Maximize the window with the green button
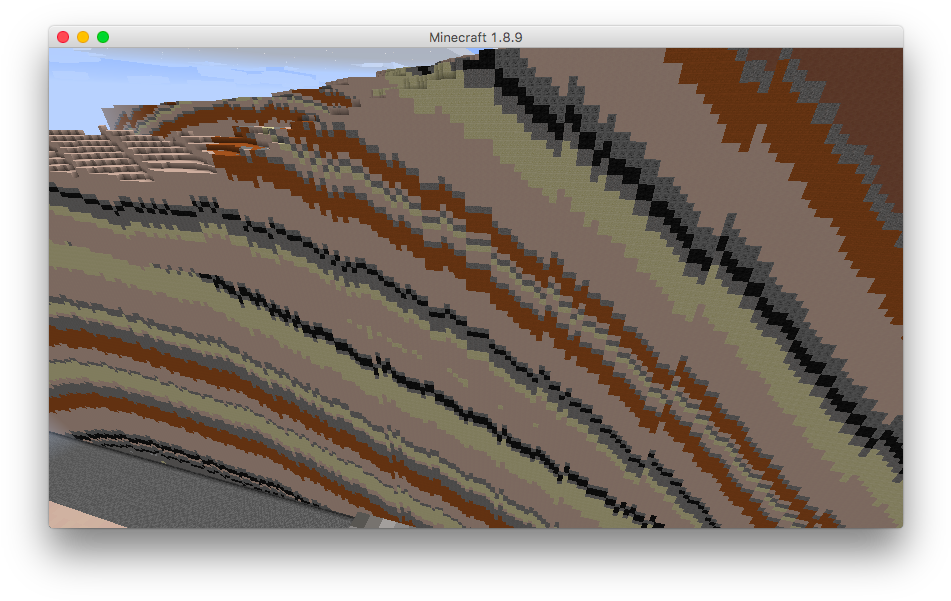This screenshot has height=601, width=951. pos(103,37)
